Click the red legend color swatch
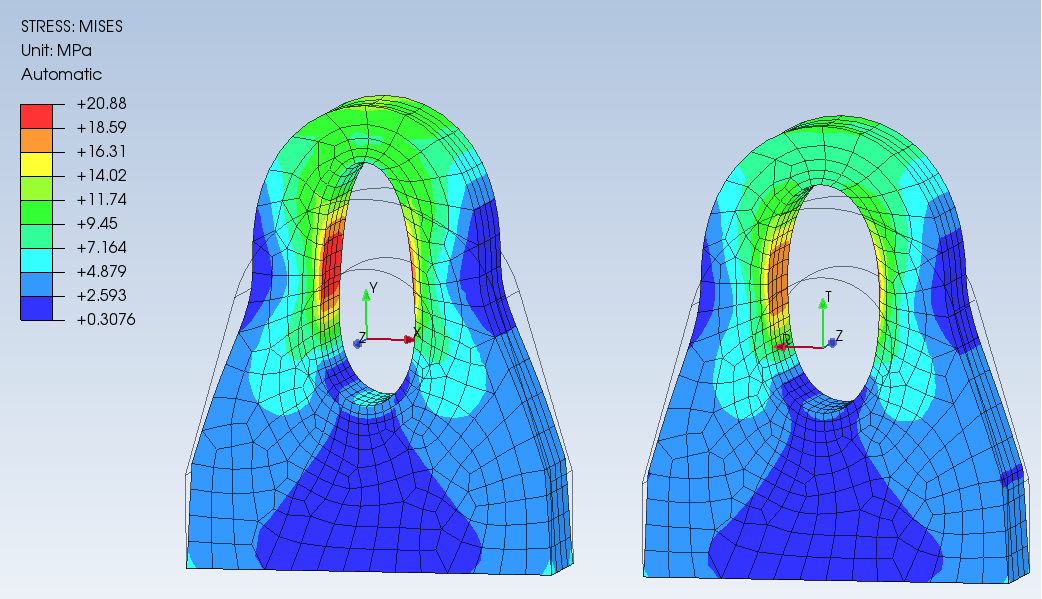The height and width of the screenshot is (599, 1042). (x=37, y=116)
